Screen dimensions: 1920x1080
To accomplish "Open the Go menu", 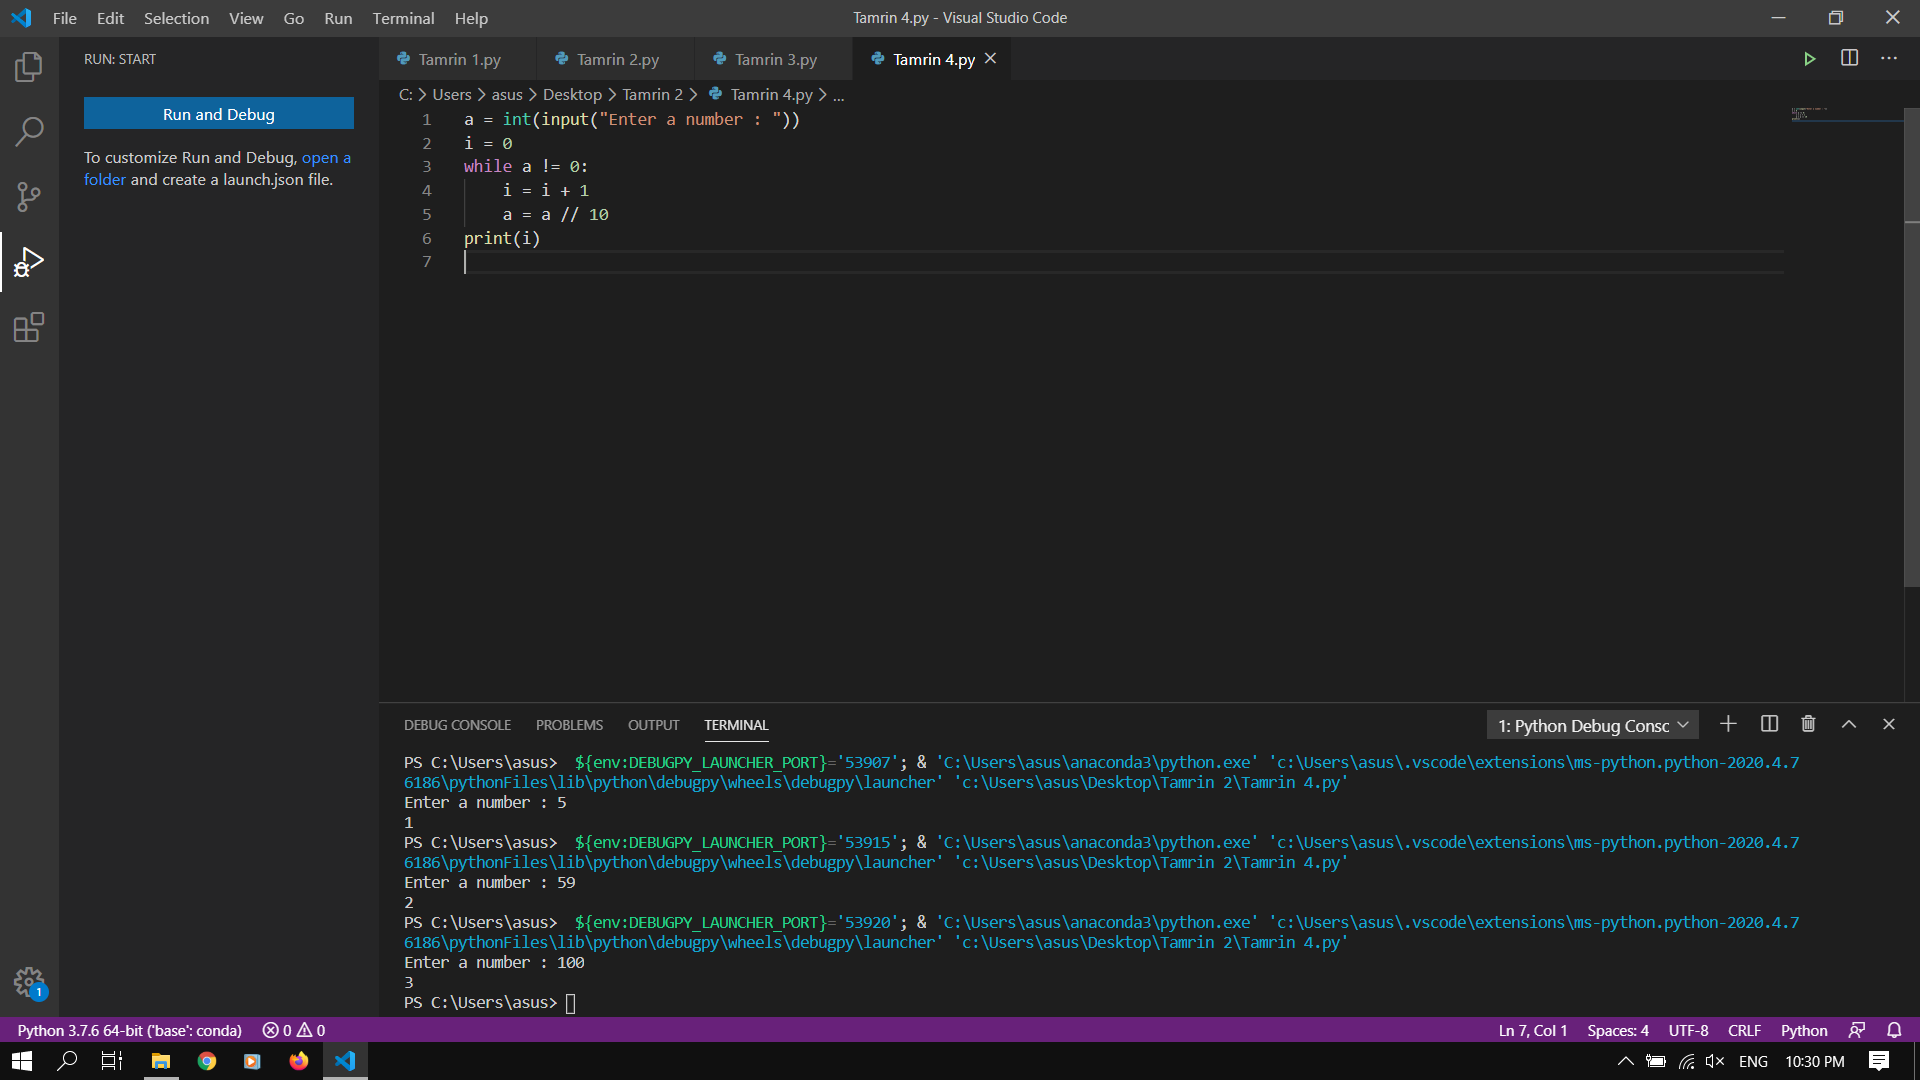I will (293, 18).
